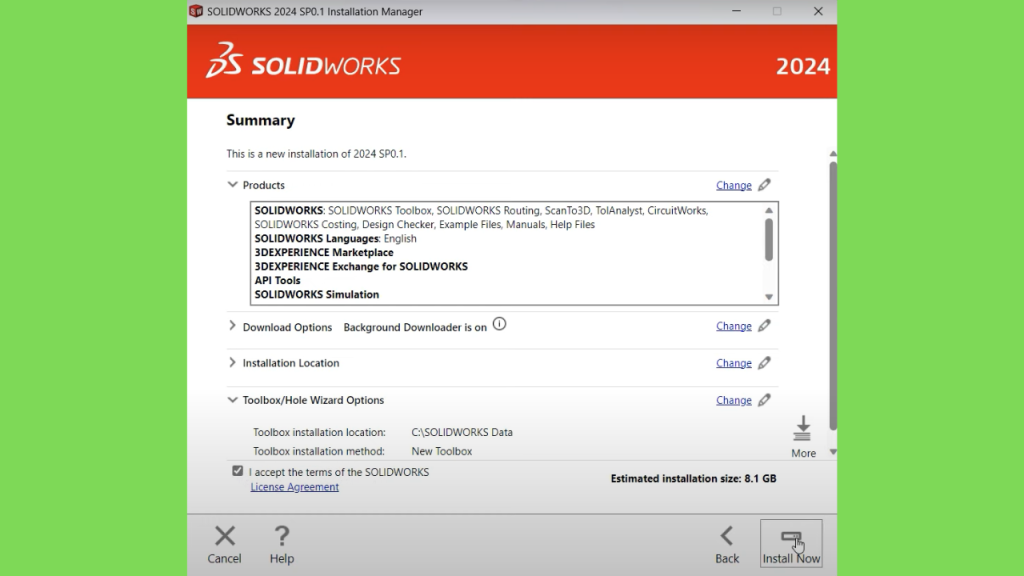1024x576 pixels.
Task: Click the pencil icon beside Products Change
Action: (x=764, y=185)
